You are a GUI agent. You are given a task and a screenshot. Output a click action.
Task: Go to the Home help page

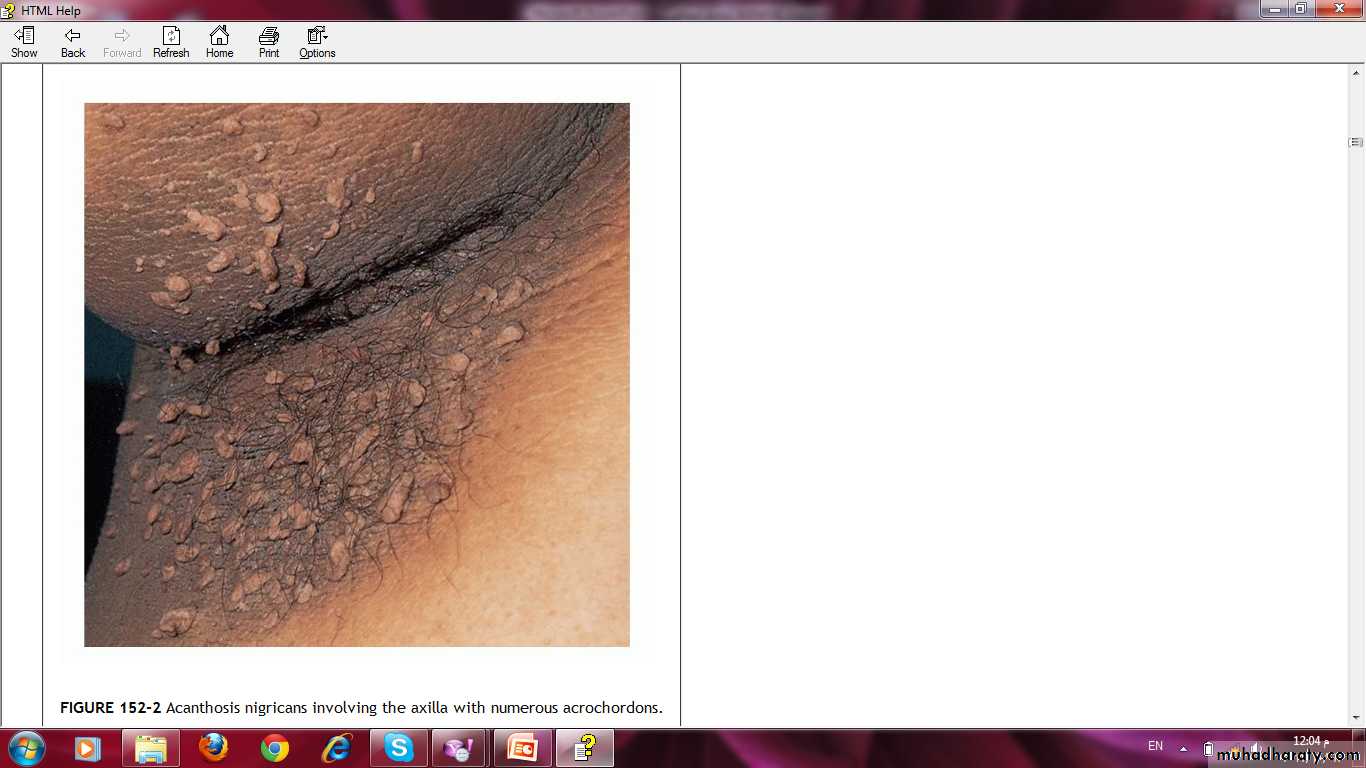point(219,42)
